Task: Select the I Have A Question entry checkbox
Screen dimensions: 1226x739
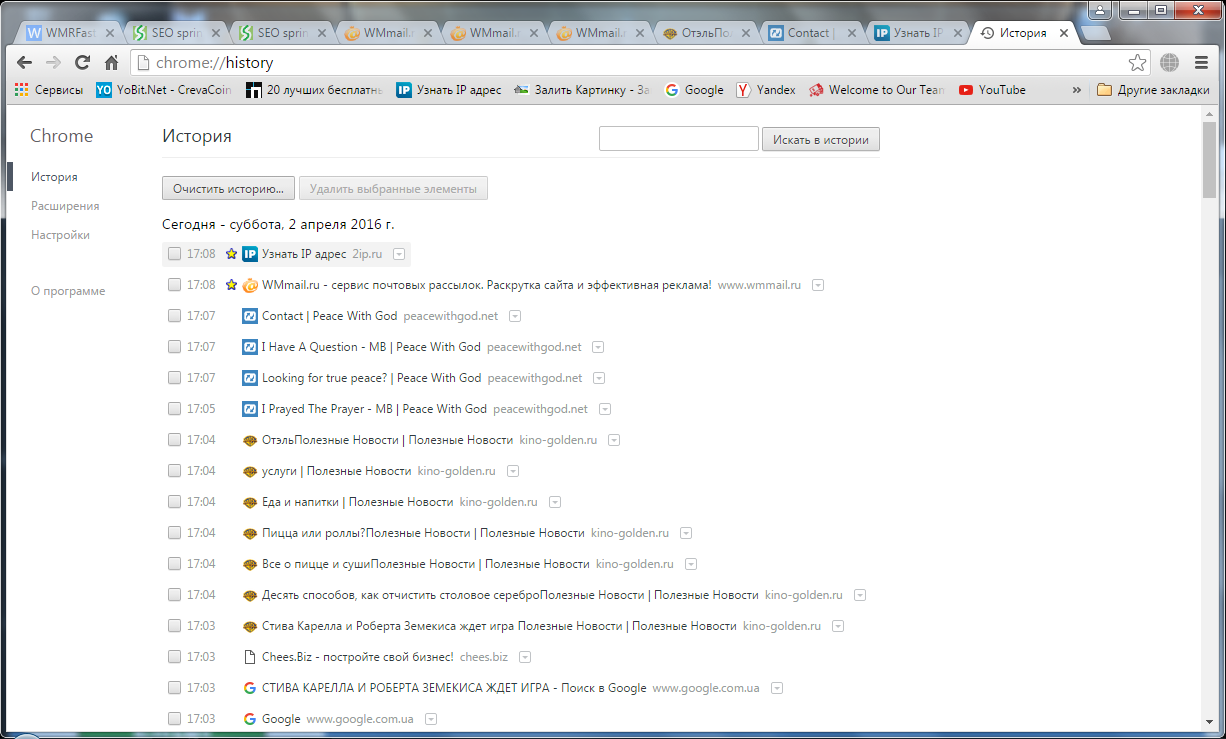Action: point(174,347)
